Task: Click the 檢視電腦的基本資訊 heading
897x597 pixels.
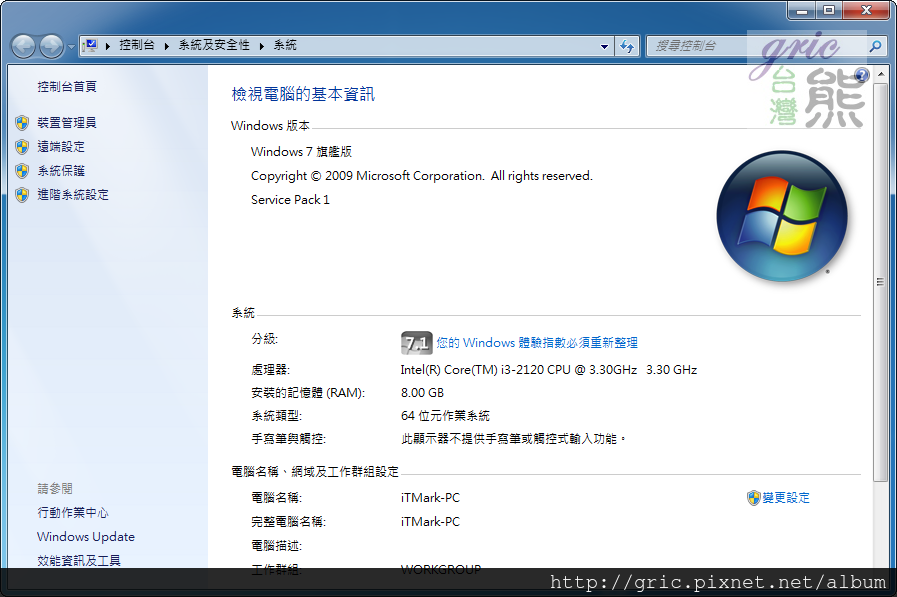Action: click(x=303, y=94)
